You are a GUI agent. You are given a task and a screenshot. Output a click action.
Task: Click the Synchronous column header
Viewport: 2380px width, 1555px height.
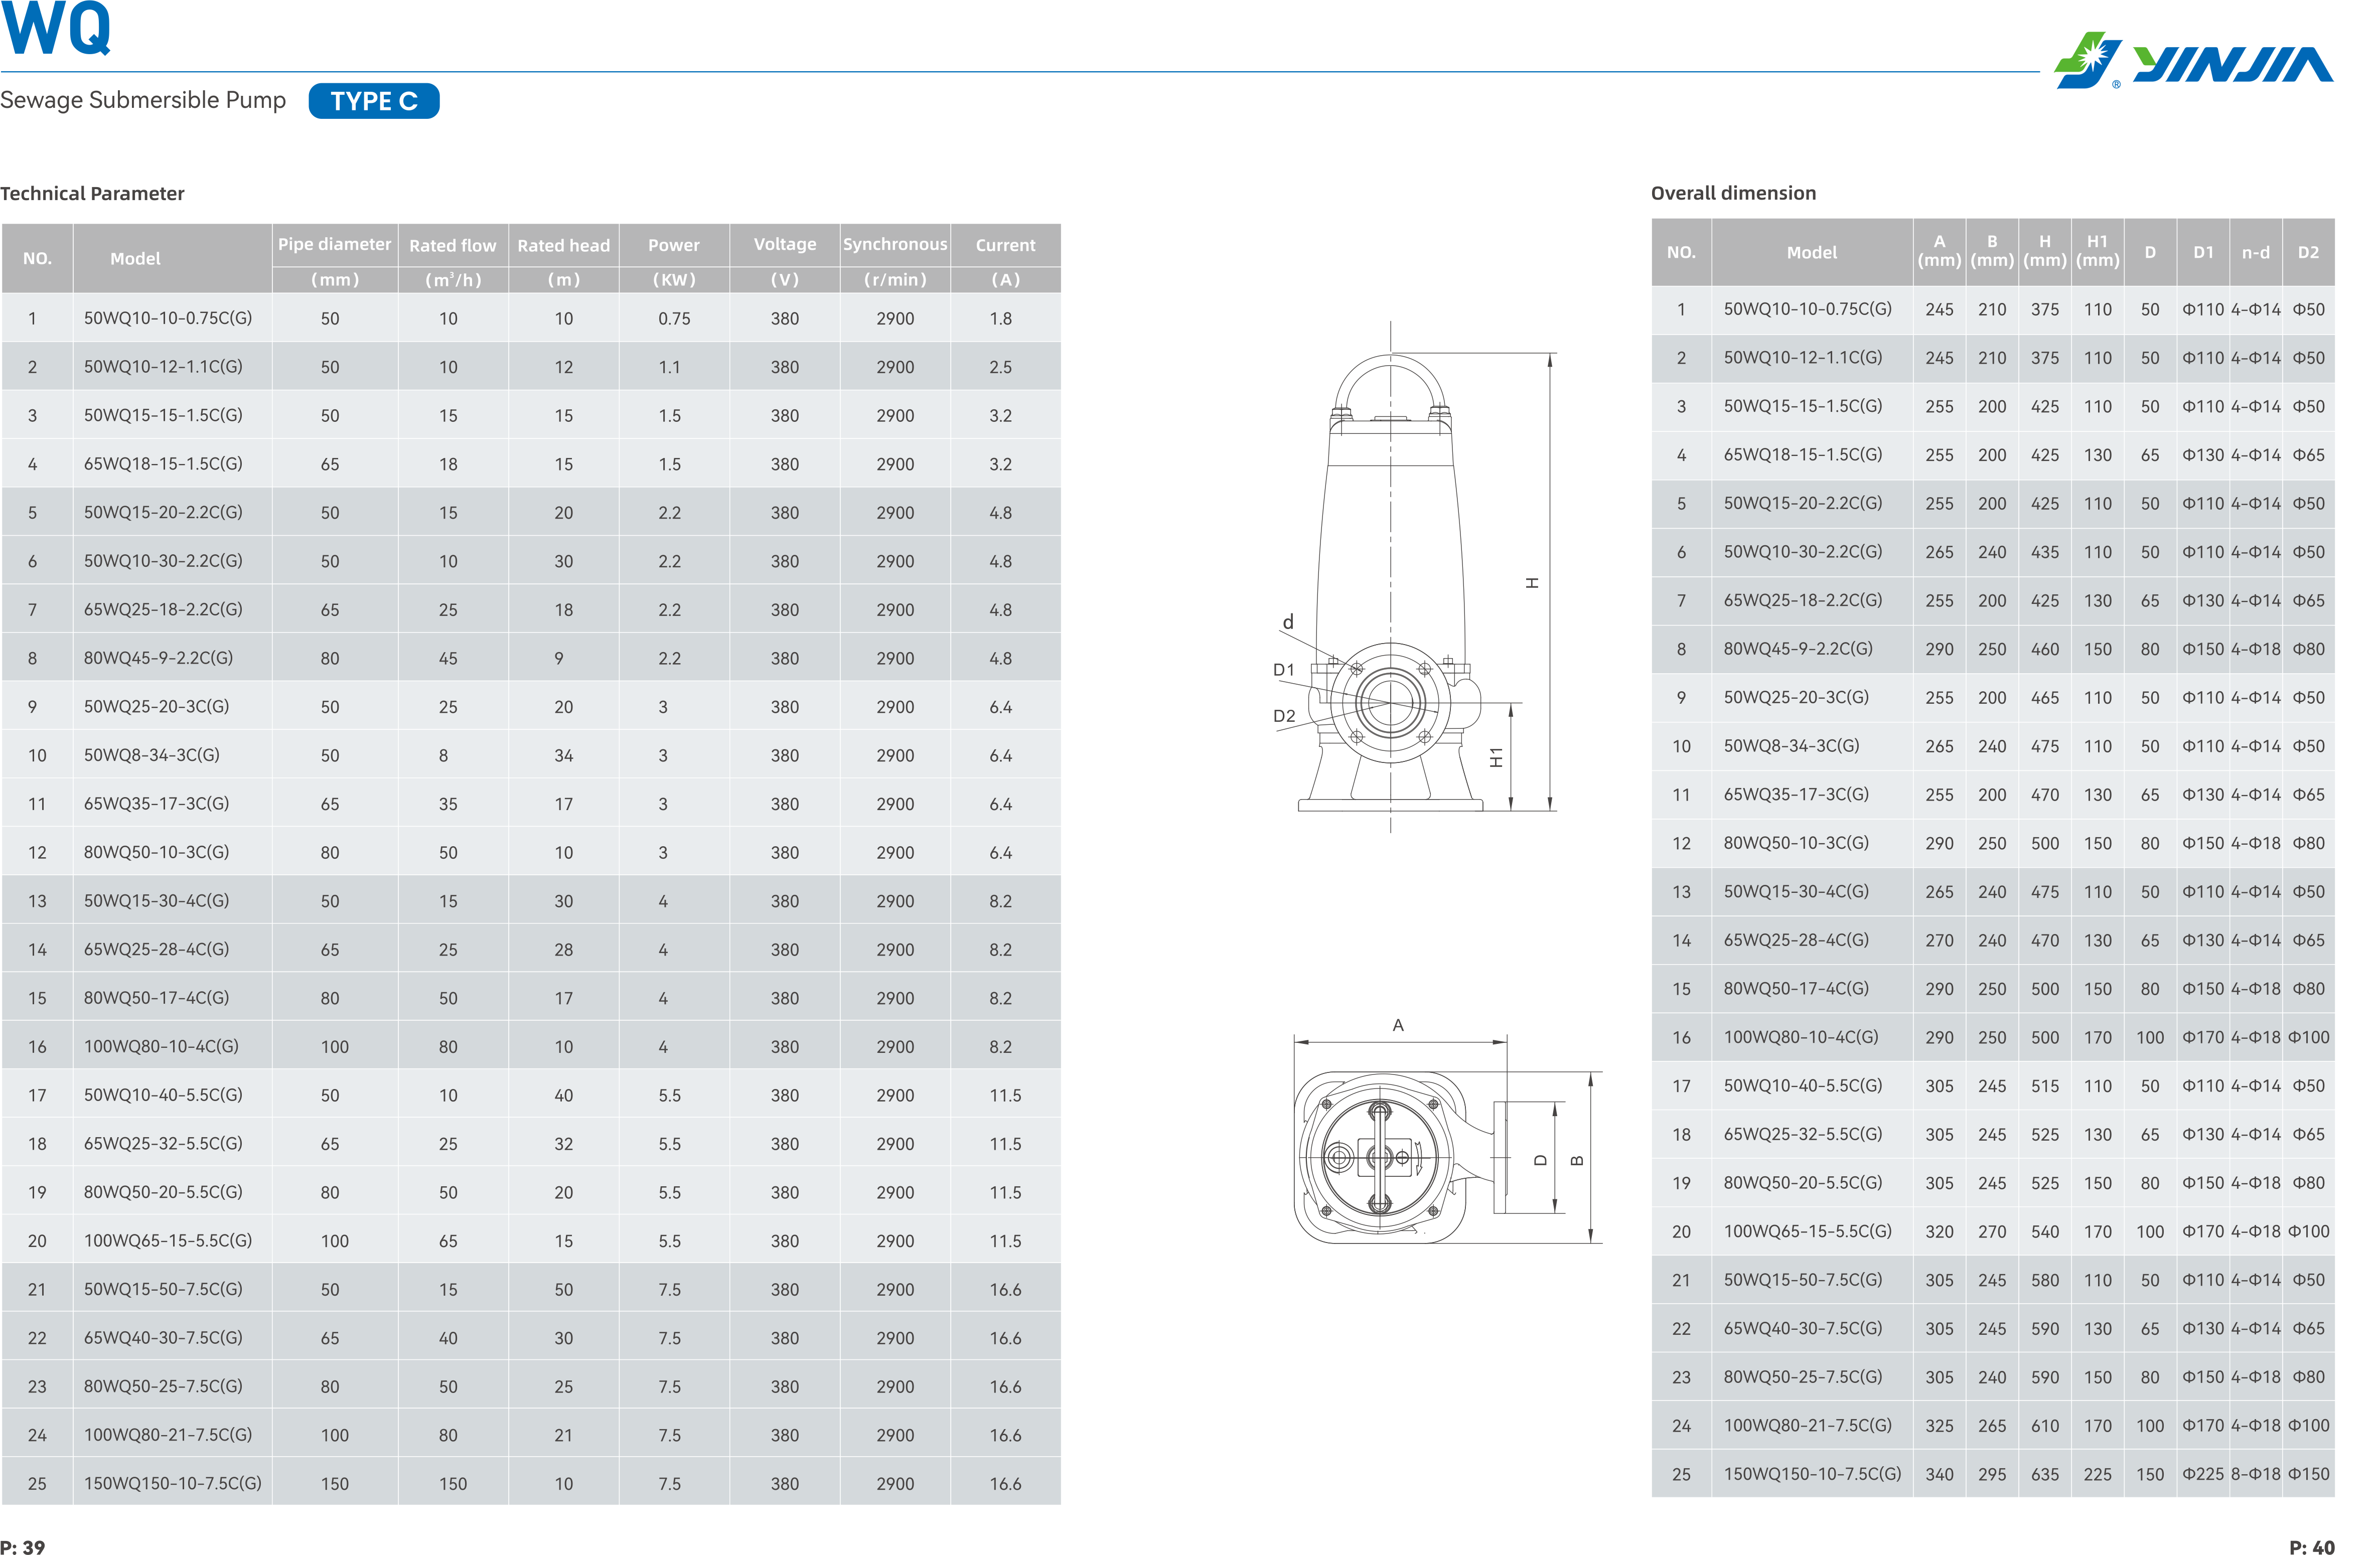coord(894,244)
